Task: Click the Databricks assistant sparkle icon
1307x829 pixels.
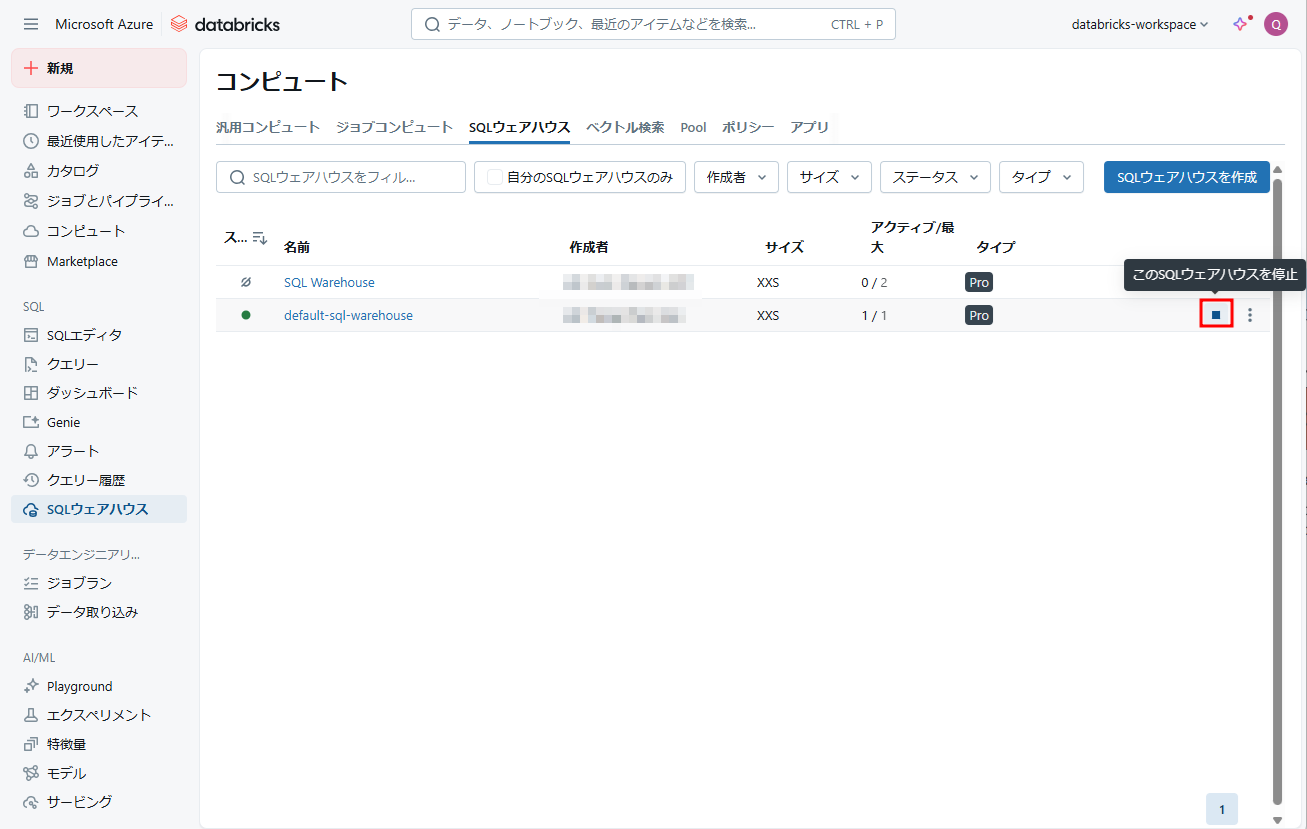Action: click(1240, 24)
